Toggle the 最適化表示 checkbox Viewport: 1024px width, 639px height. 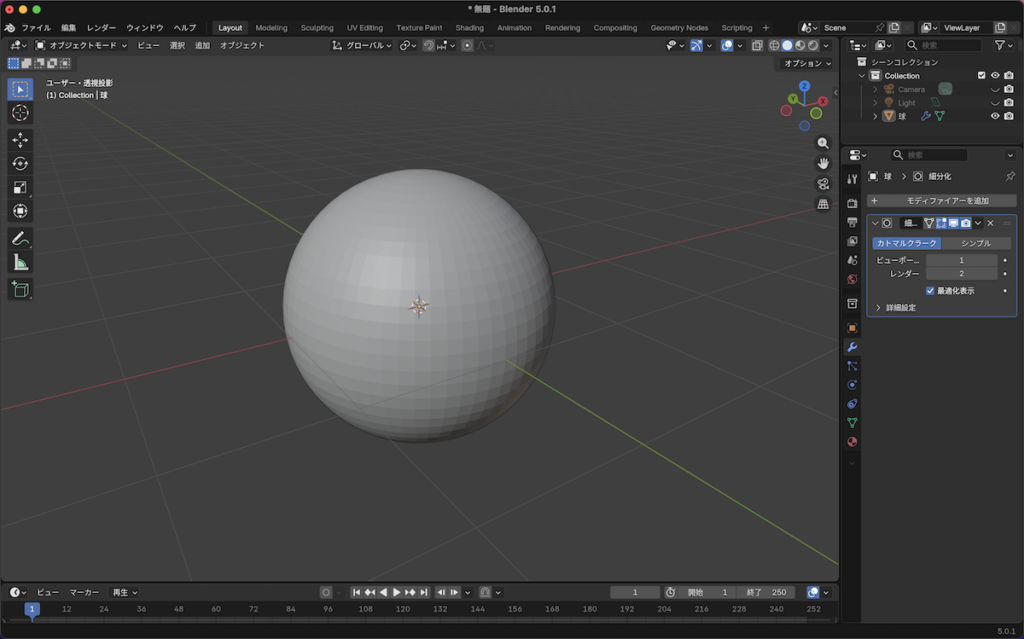click(930, 291)
